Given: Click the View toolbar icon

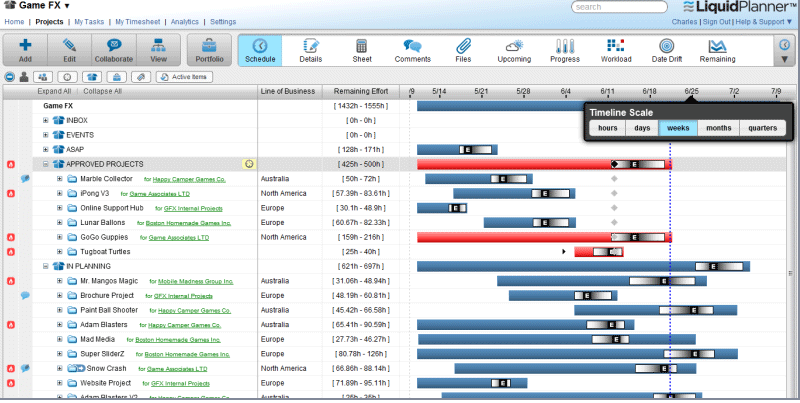Looking at the screenshot, I should pyautogui.click(x=158, y=50).
